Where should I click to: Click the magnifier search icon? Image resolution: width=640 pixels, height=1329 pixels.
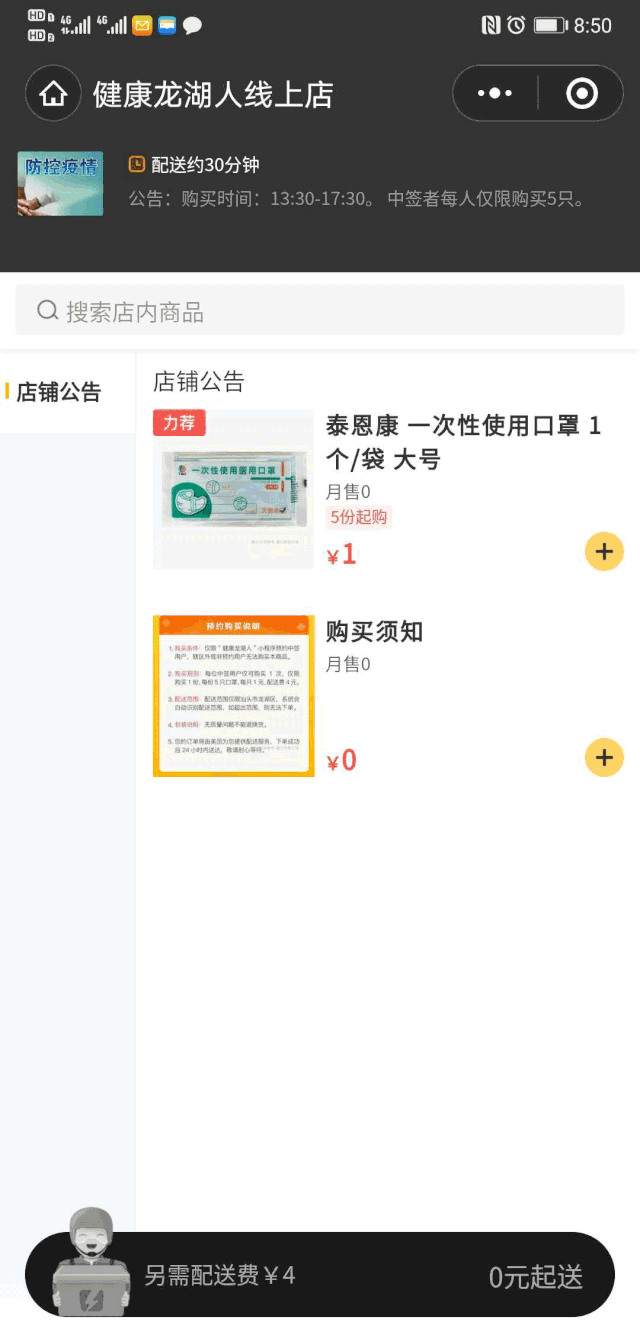[47, 311]
